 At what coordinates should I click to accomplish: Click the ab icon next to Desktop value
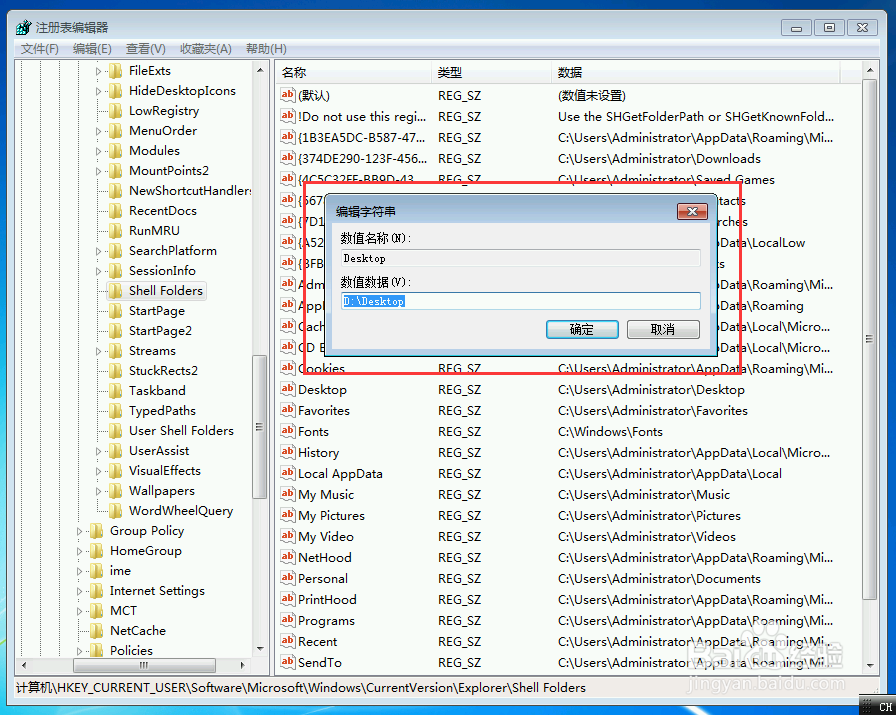[x=288, y=389]
